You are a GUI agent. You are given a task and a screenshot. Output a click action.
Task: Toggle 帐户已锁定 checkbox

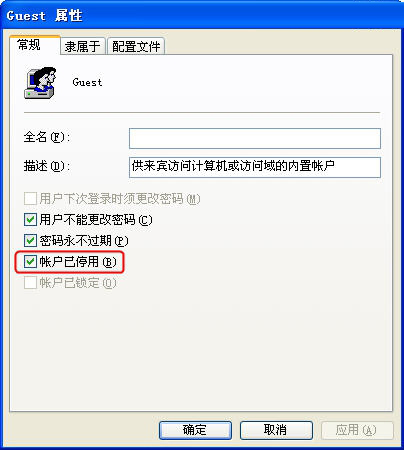[30, 283]
